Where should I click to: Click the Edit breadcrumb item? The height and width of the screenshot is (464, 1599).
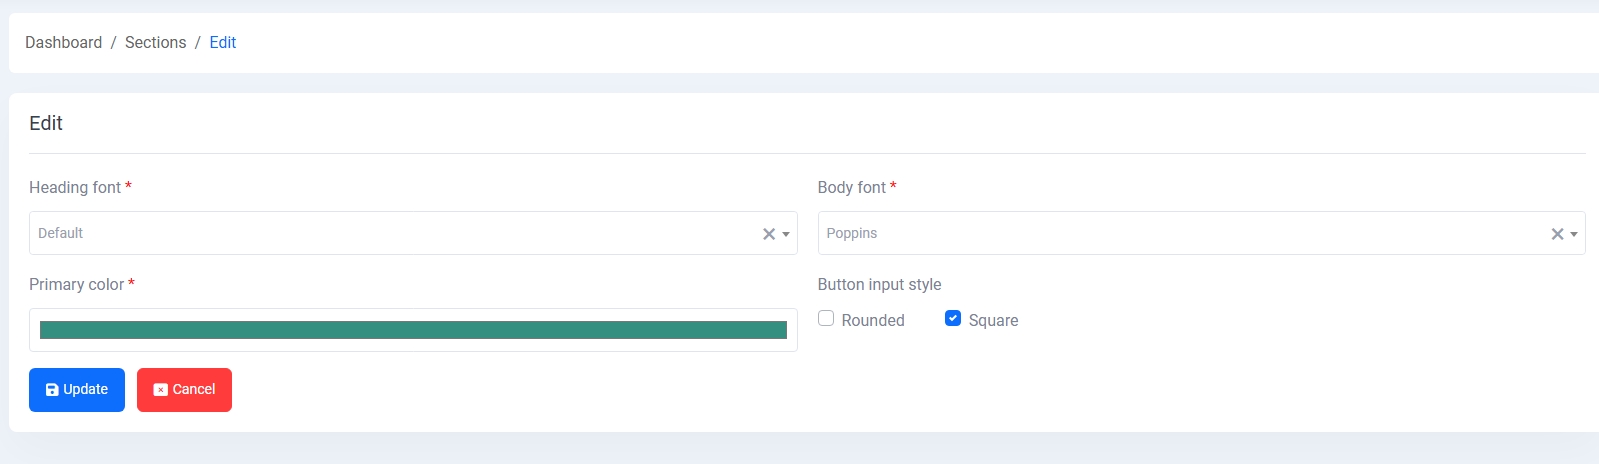[x=222, y=42]
